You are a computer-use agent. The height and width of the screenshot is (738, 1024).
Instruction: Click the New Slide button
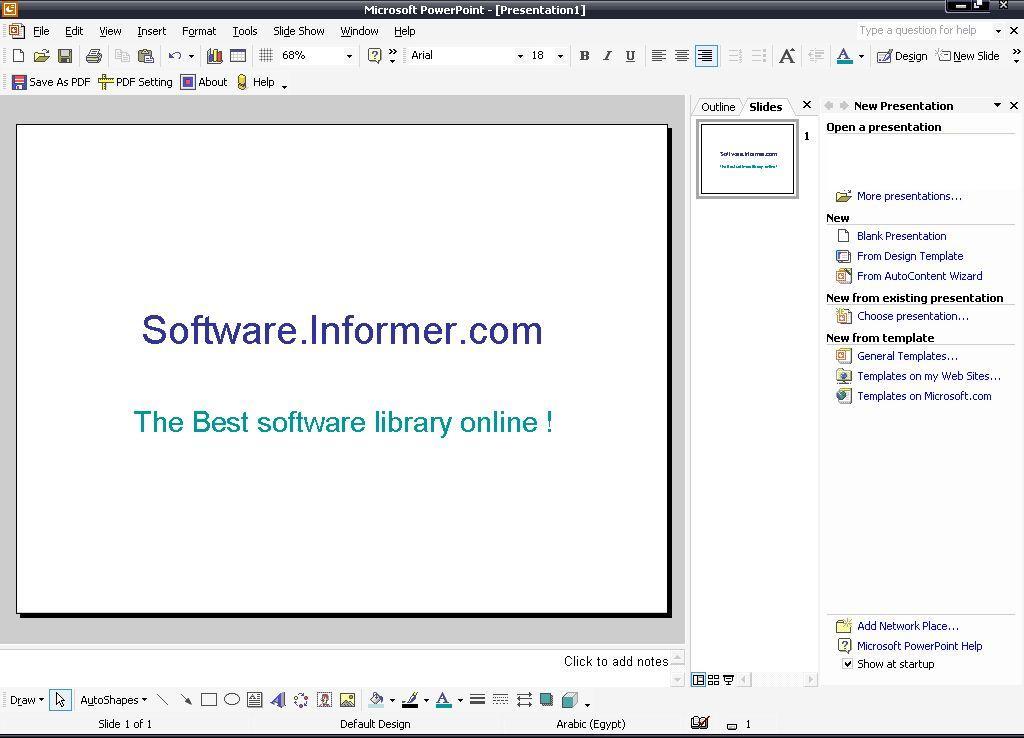coord(968,56)
